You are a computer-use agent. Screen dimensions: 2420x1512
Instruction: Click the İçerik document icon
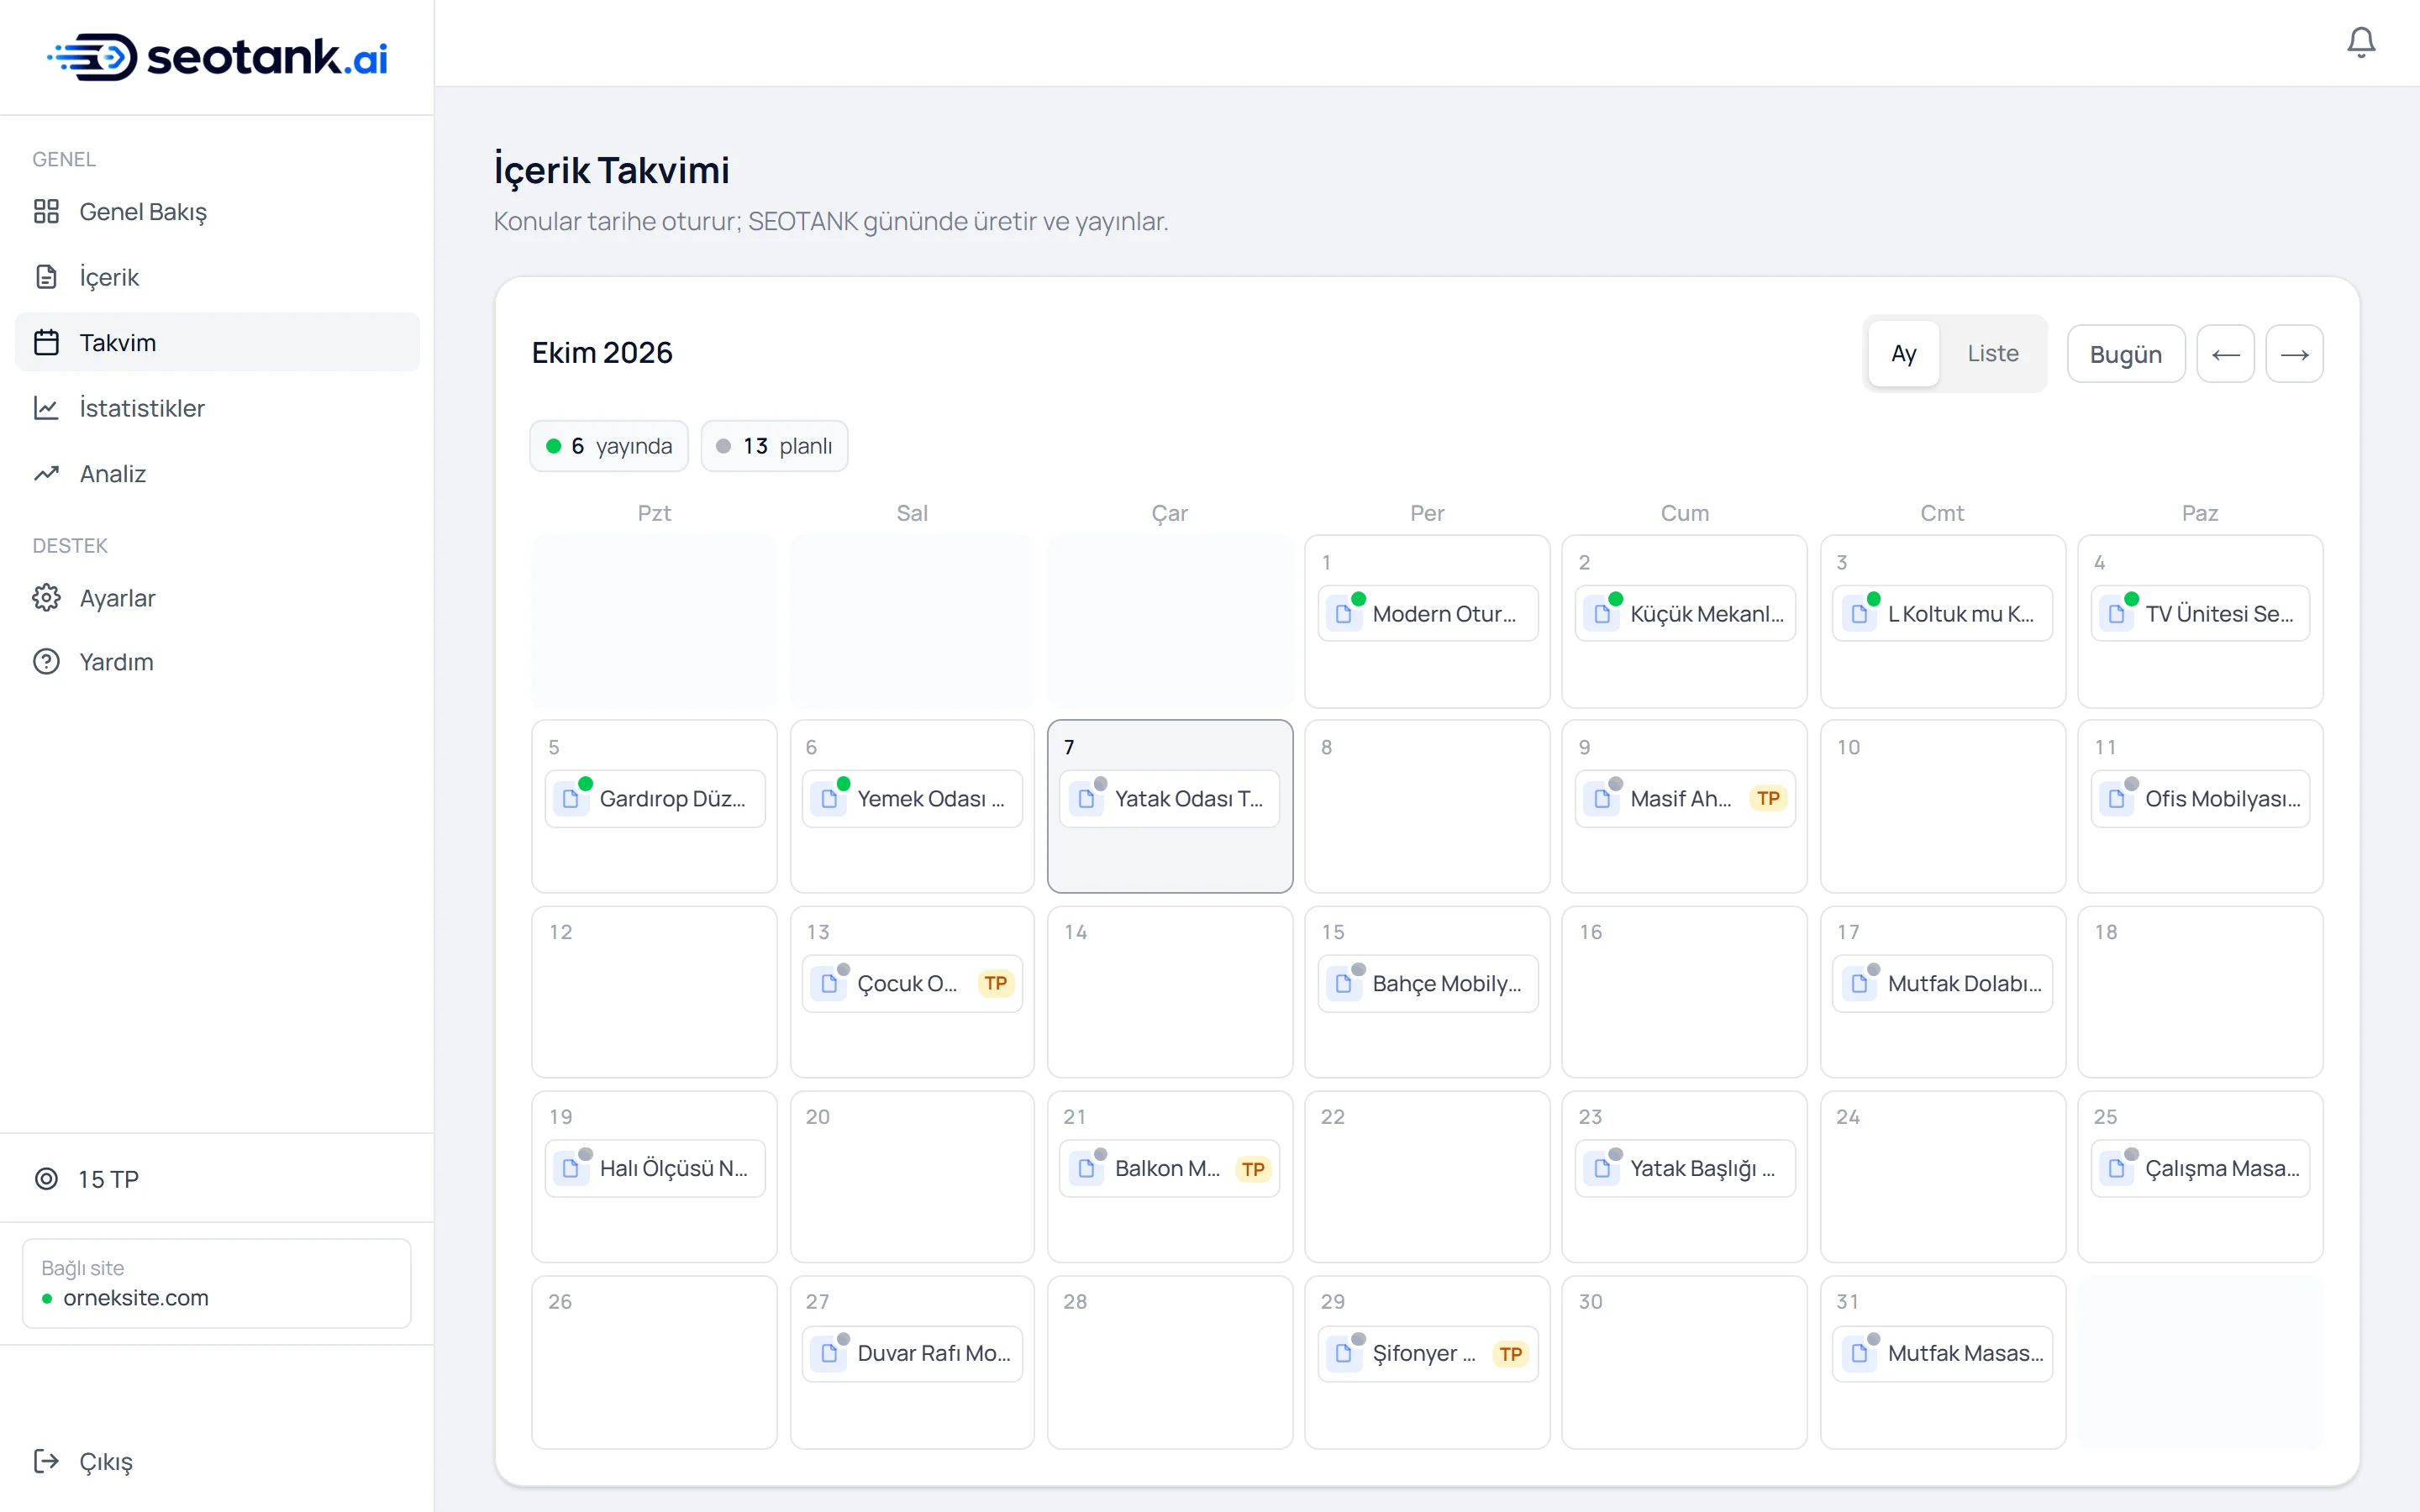(x=46, y=277)
